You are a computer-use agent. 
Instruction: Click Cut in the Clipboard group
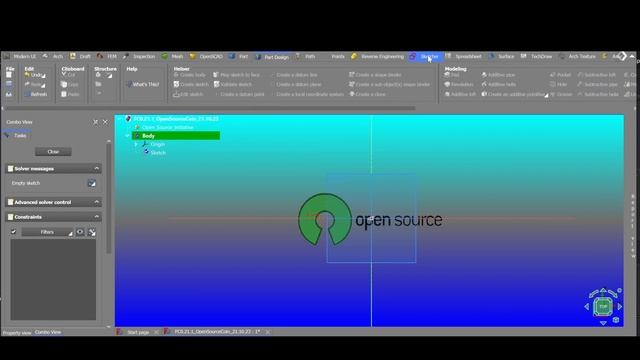click(68, 75)
